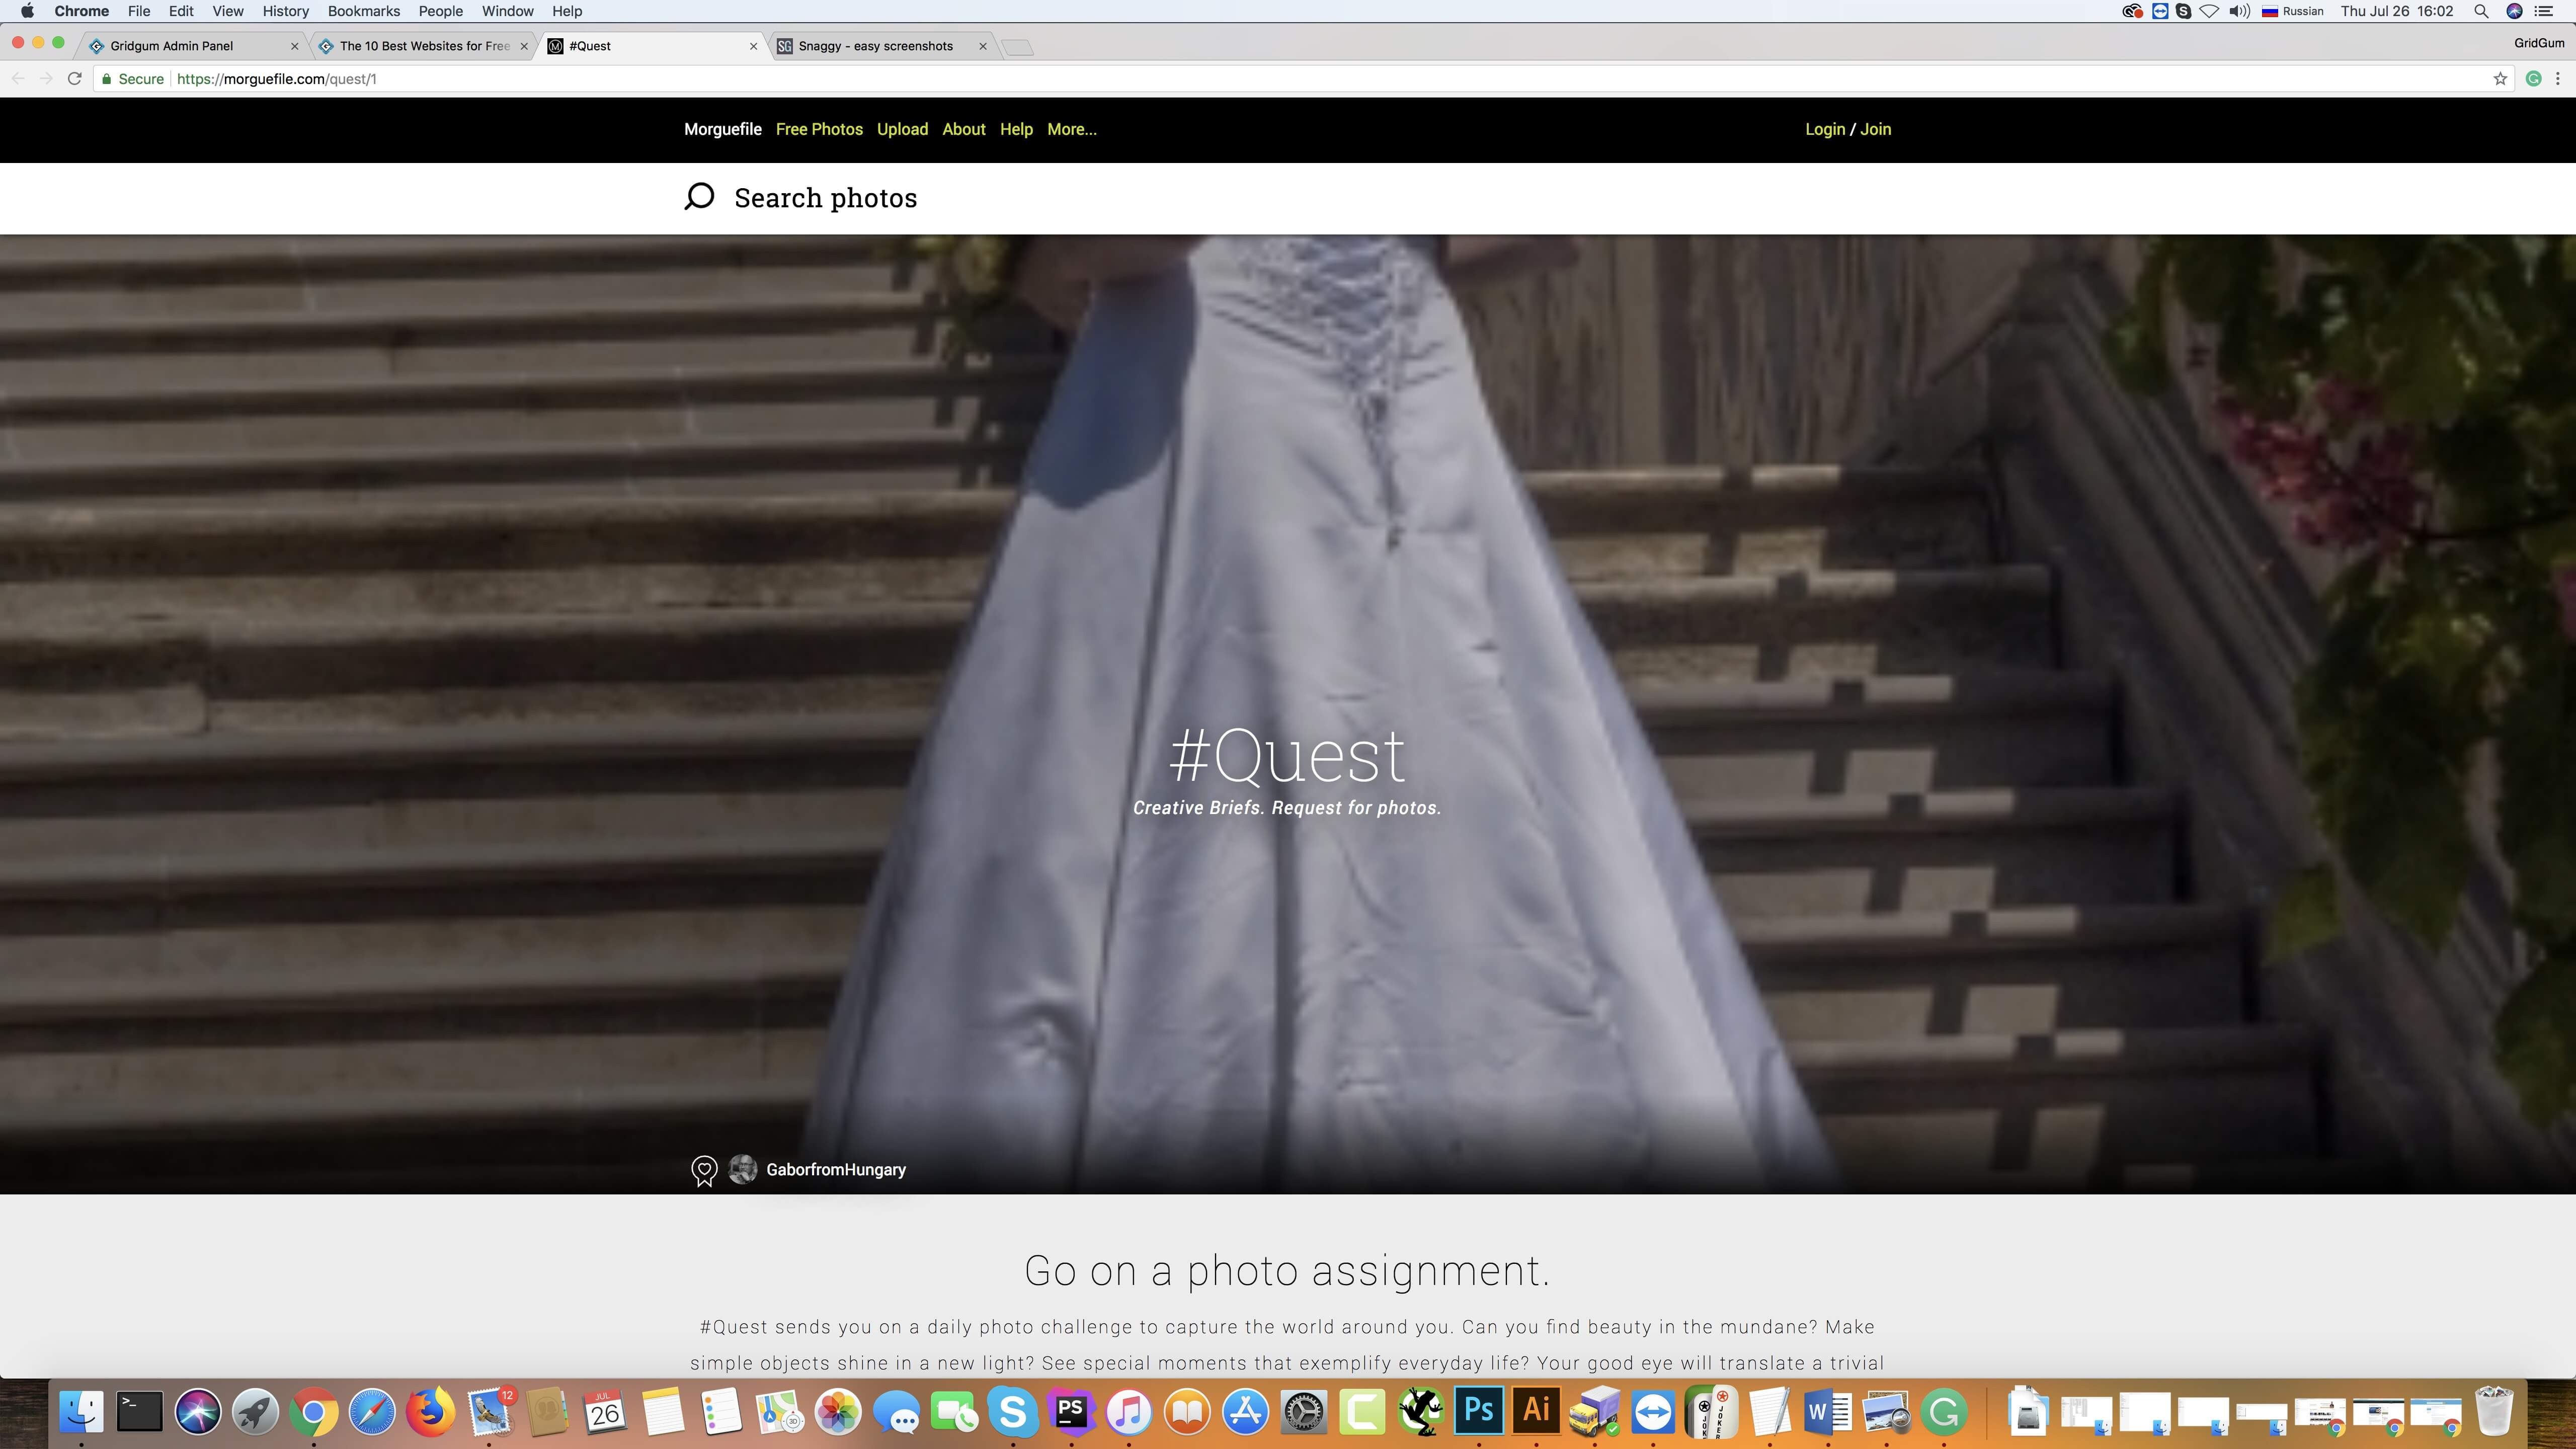Open PhpStorm from the Dock
2576x1449 pixels.
[x=1070, y=1412]
